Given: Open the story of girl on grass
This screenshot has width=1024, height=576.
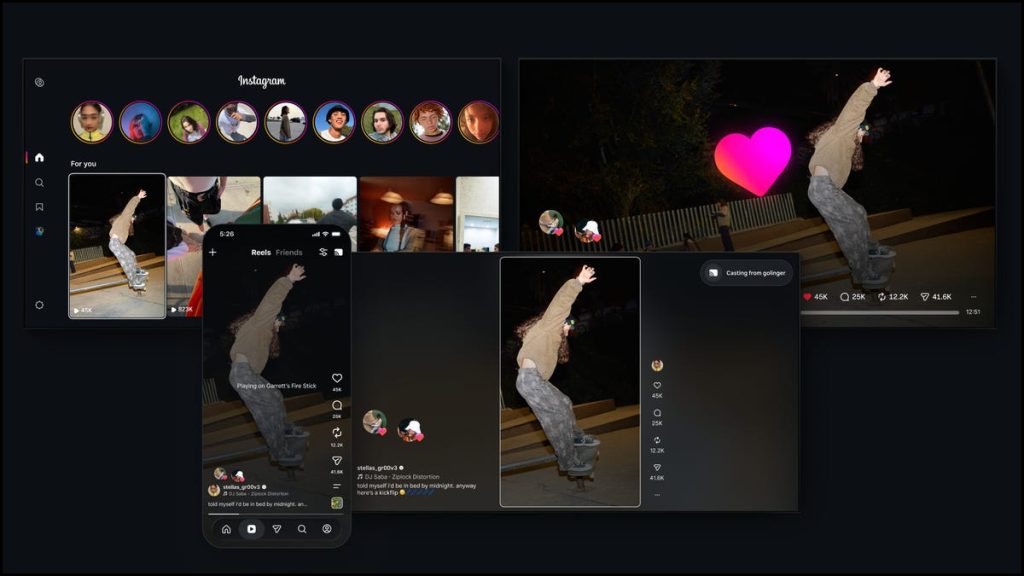Looking at the screenshot, I should coord(189,122).
